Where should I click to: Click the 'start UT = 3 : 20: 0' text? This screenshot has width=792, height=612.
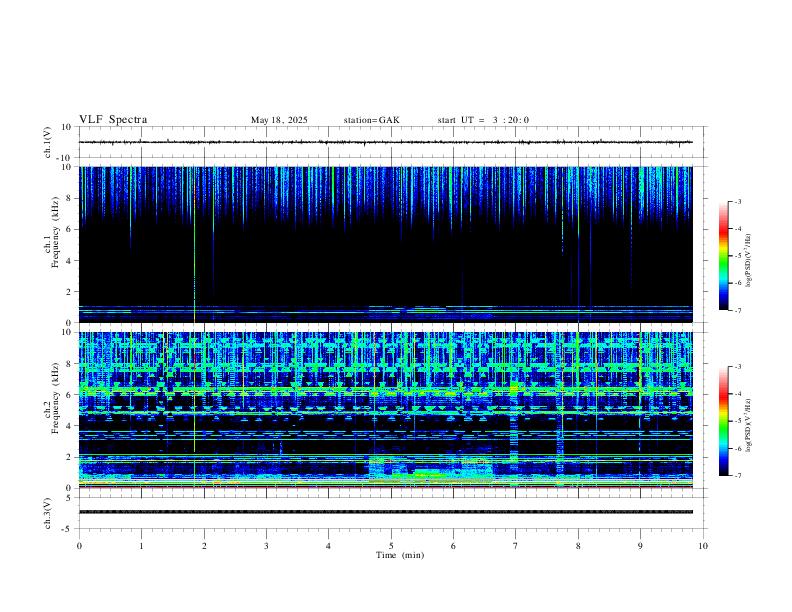483,120
